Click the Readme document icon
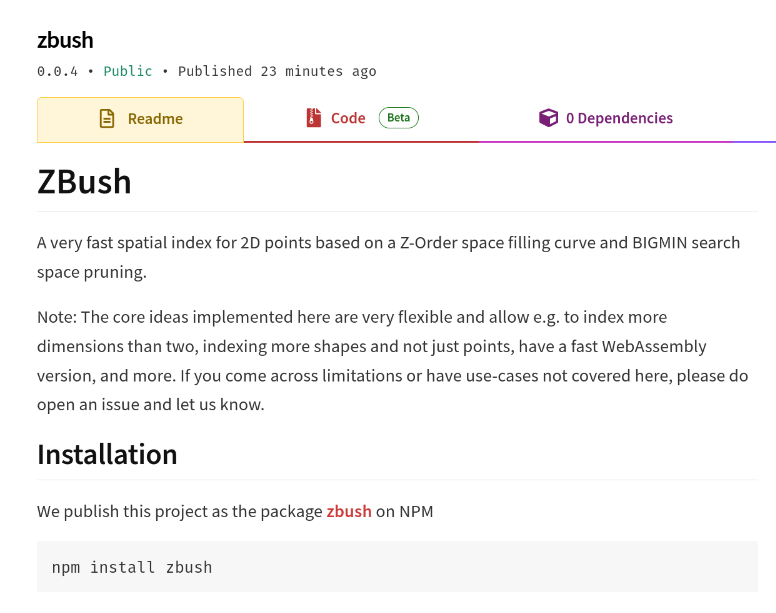The height and width of the screenshot is (613, 776). (107, 119)
